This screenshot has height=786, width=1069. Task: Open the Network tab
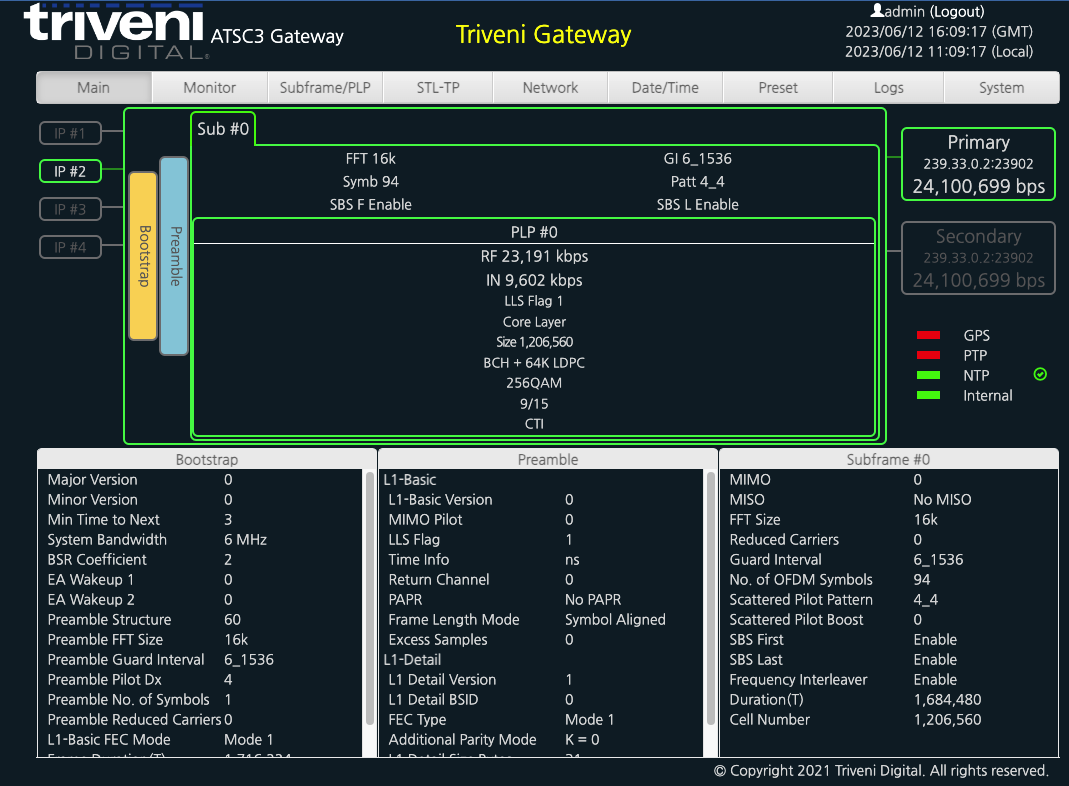(x=550, y=87)
